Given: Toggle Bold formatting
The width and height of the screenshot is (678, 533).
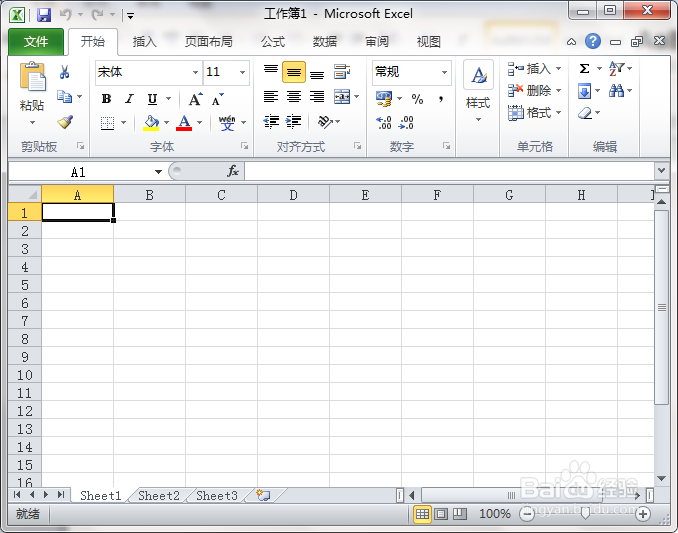Looking at the screenshot, I should pyautogui.click(x=106, y=99).
